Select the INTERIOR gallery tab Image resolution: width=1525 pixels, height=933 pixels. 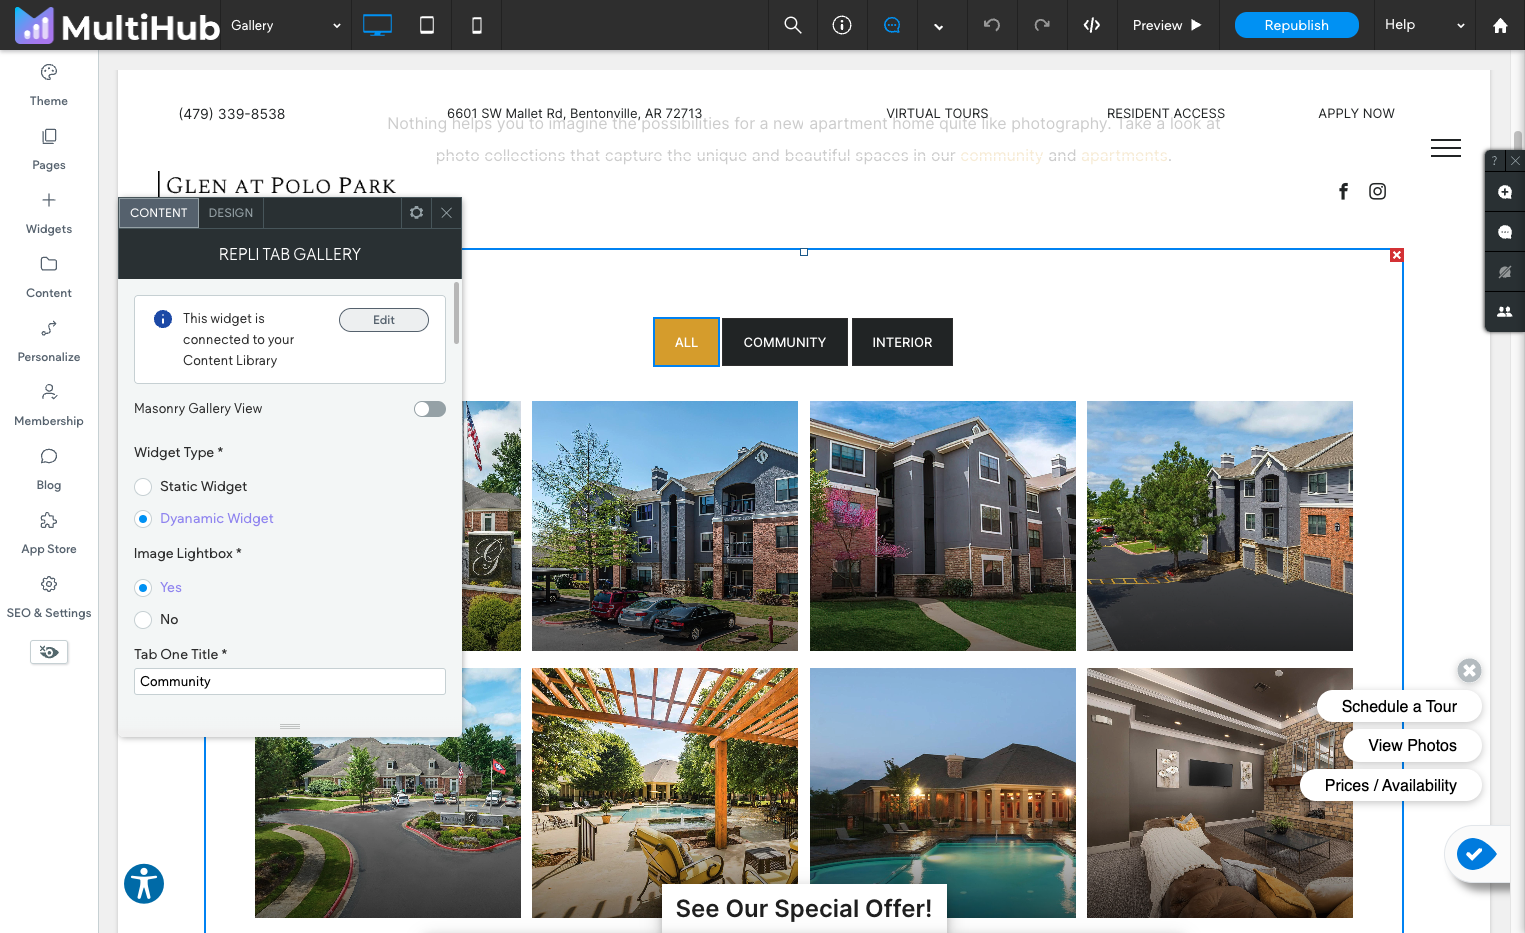click(x=902, y=342)
